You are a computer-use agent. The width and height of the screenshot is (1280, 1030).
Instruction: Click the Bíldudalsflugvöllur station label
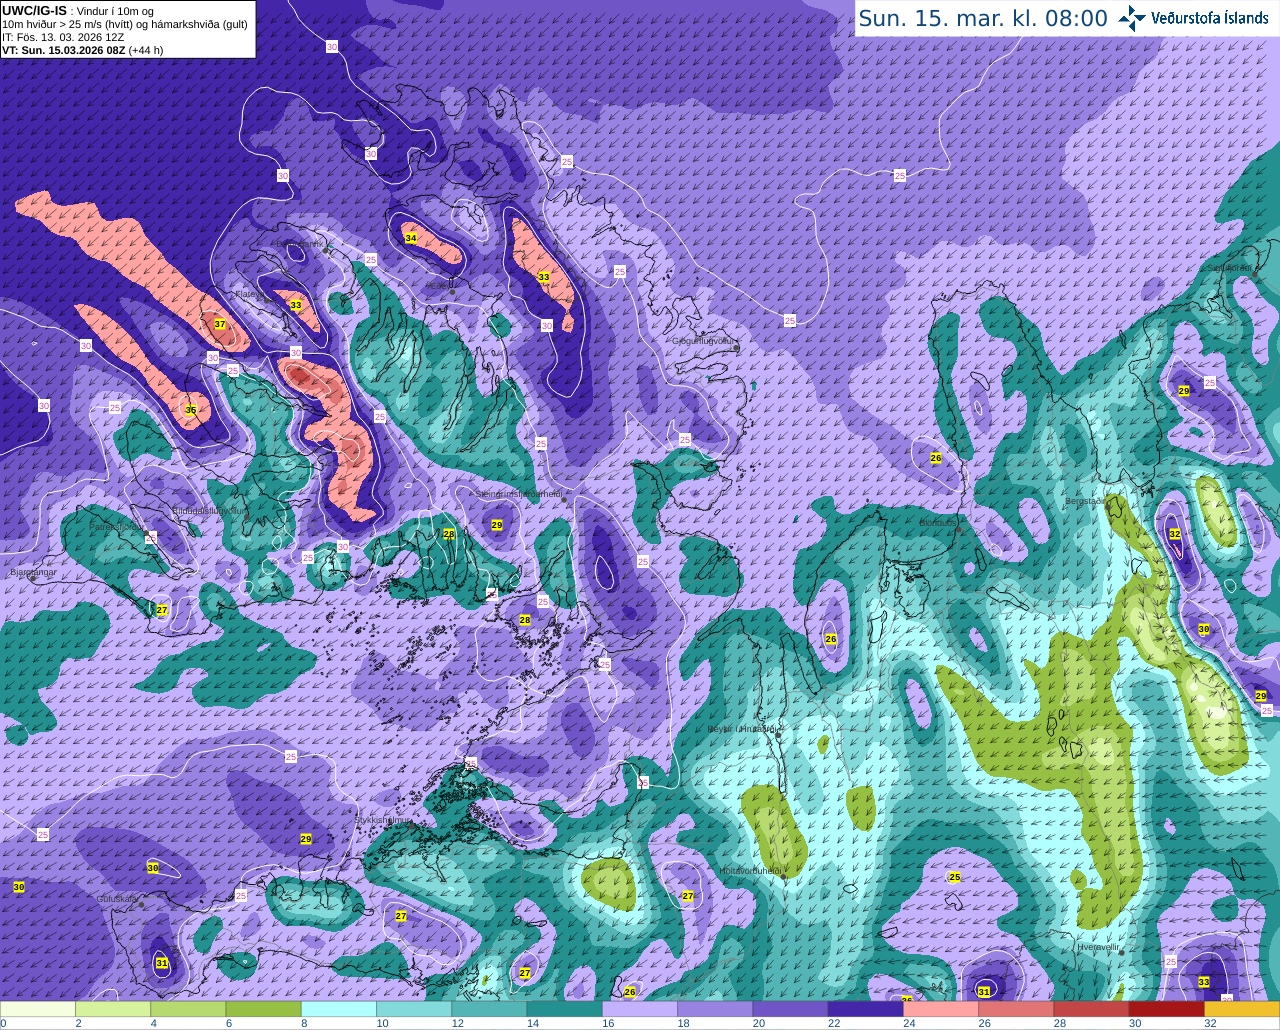[x=208, y=510]
